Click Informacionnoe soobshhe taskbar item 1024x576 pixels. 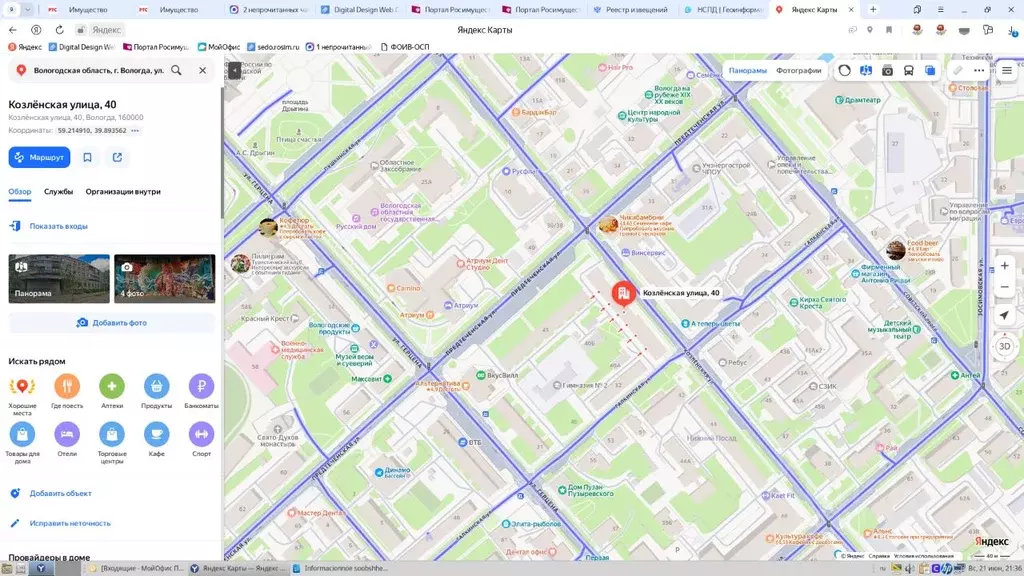(x=340, y=568)
